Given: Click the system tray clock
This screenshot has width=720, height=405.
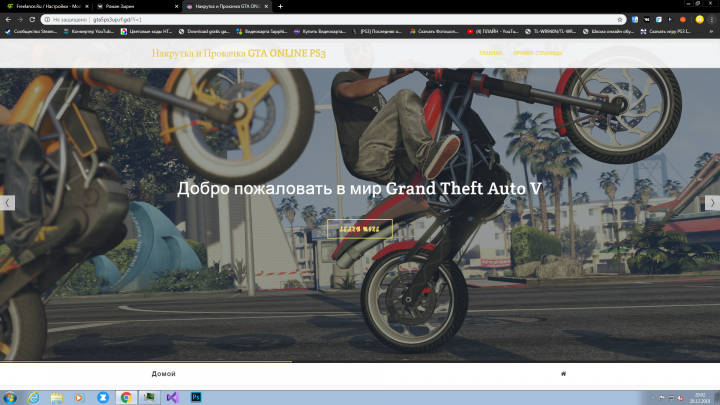Looking at the screenshot, I should pyautogui.click(x=700, y=398).
